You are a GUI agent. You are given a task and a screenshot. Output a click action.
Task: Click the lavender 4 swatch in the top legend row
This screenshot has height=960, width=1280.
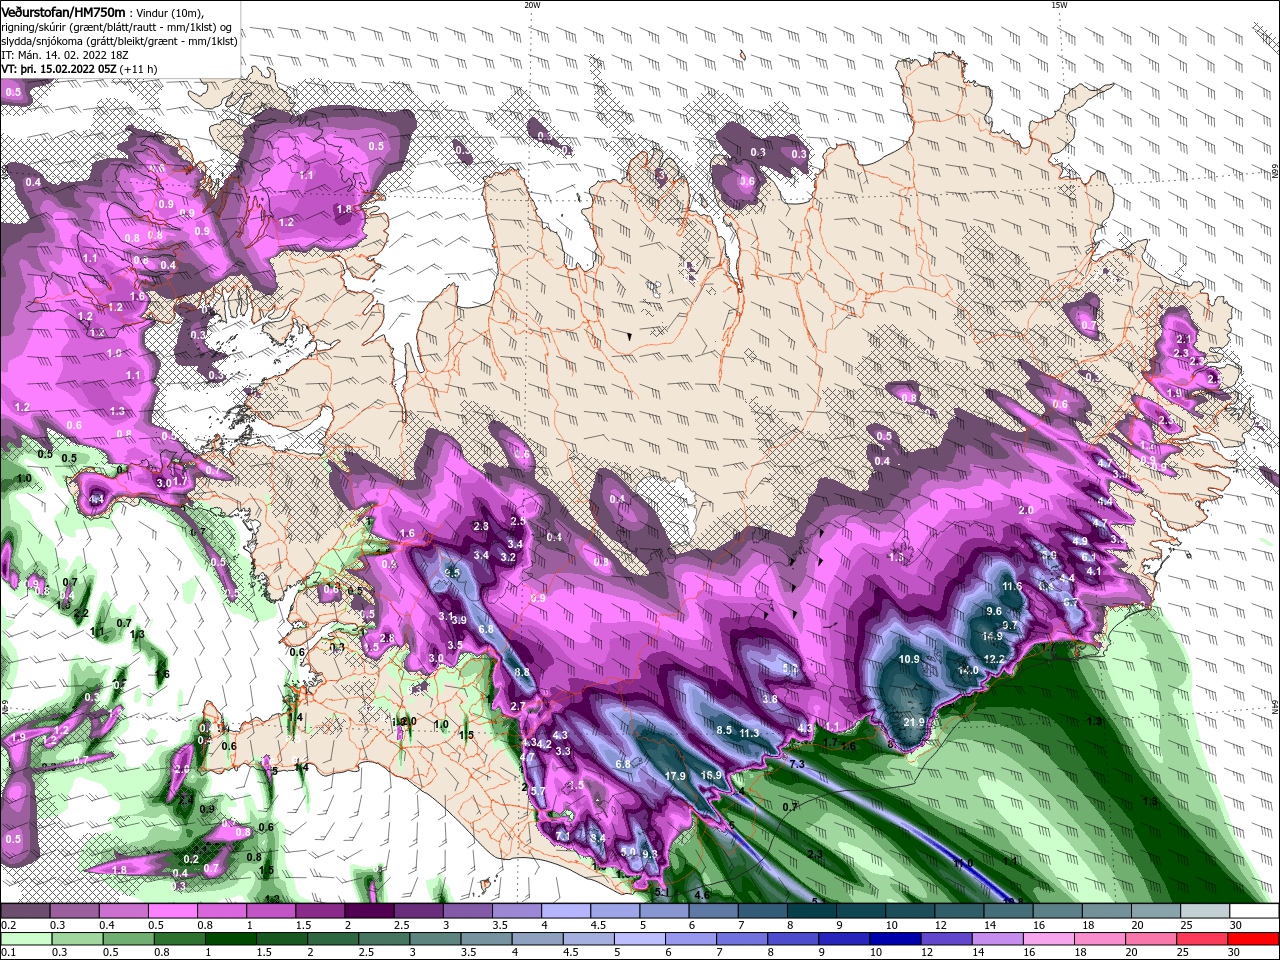564,911
